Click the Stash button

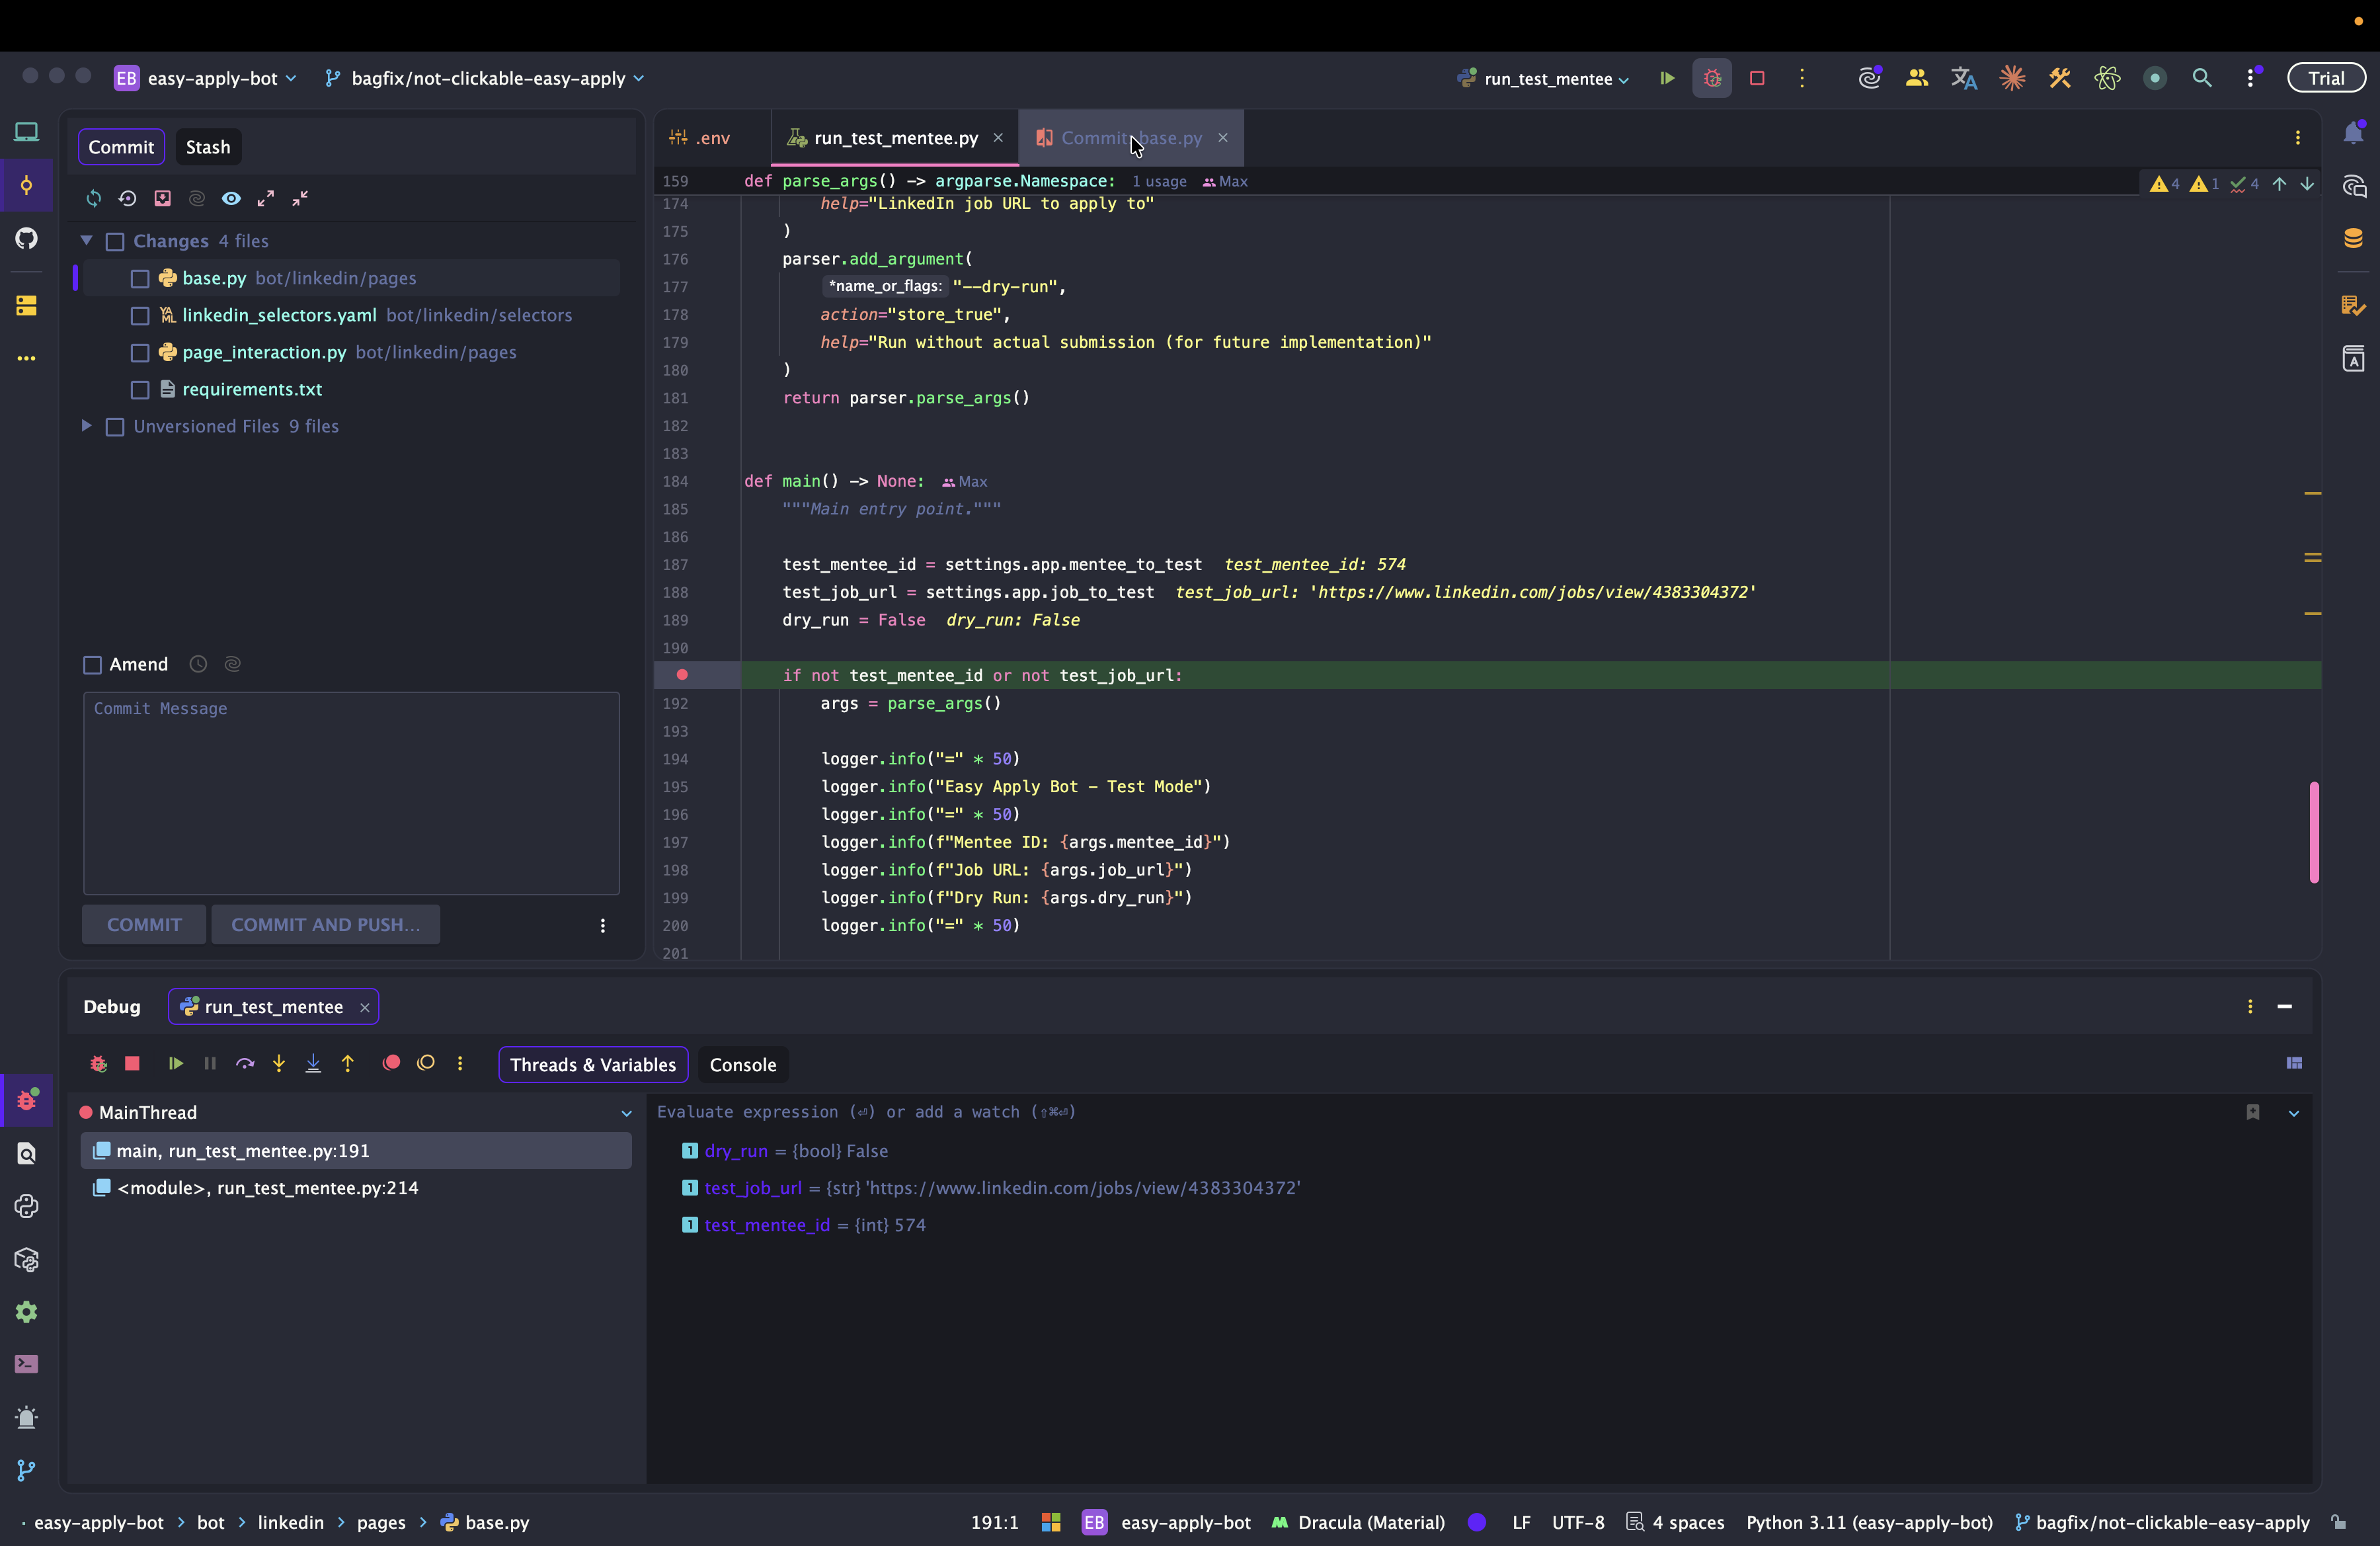208,147
